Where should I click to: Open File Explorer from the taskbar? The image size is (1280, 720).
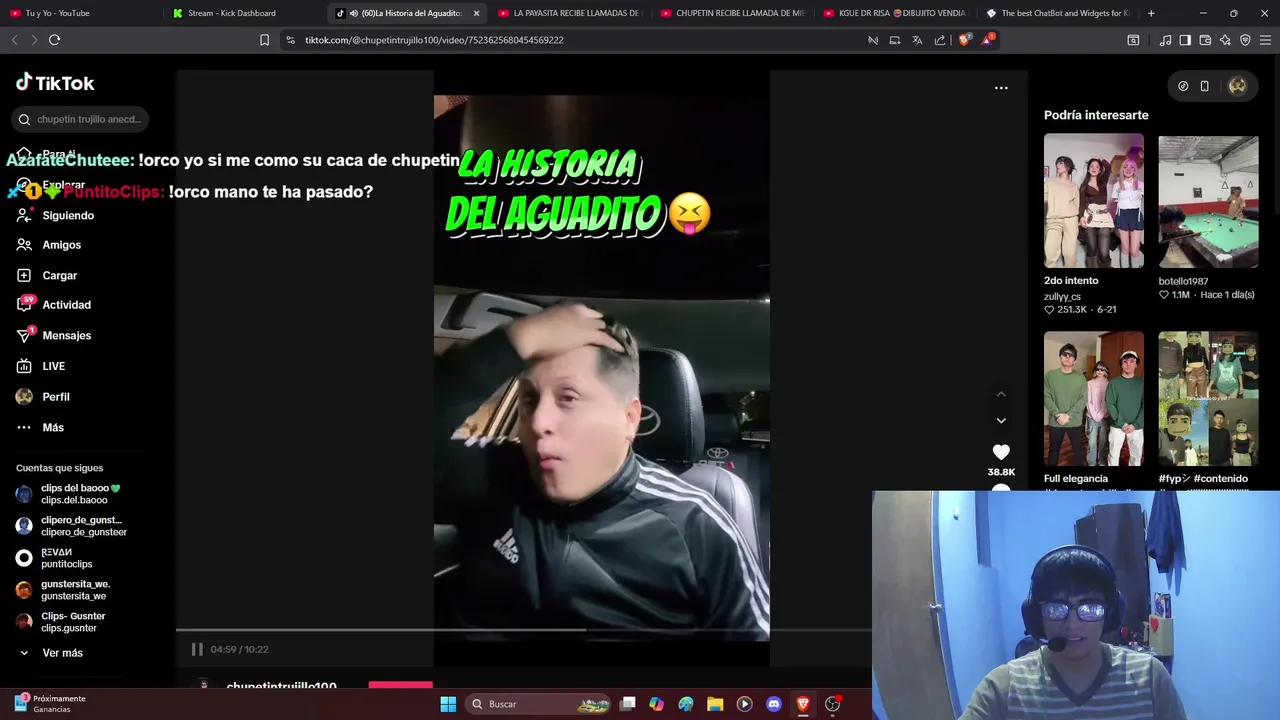[x=715, y=704]
